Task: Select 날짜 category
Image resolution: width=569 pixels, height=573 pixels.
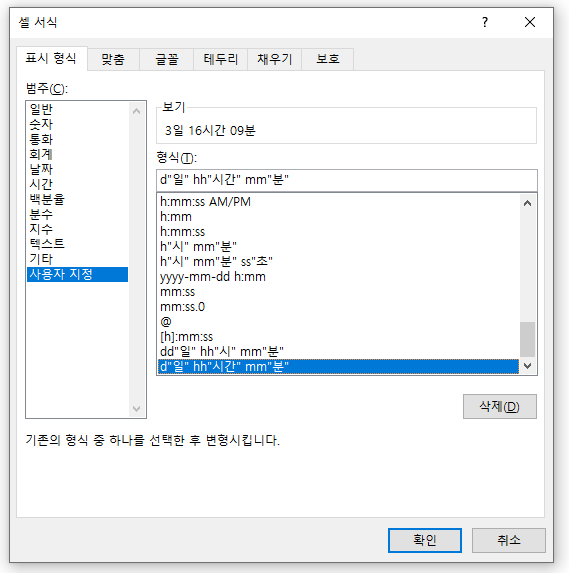Action: coord(77,169)
